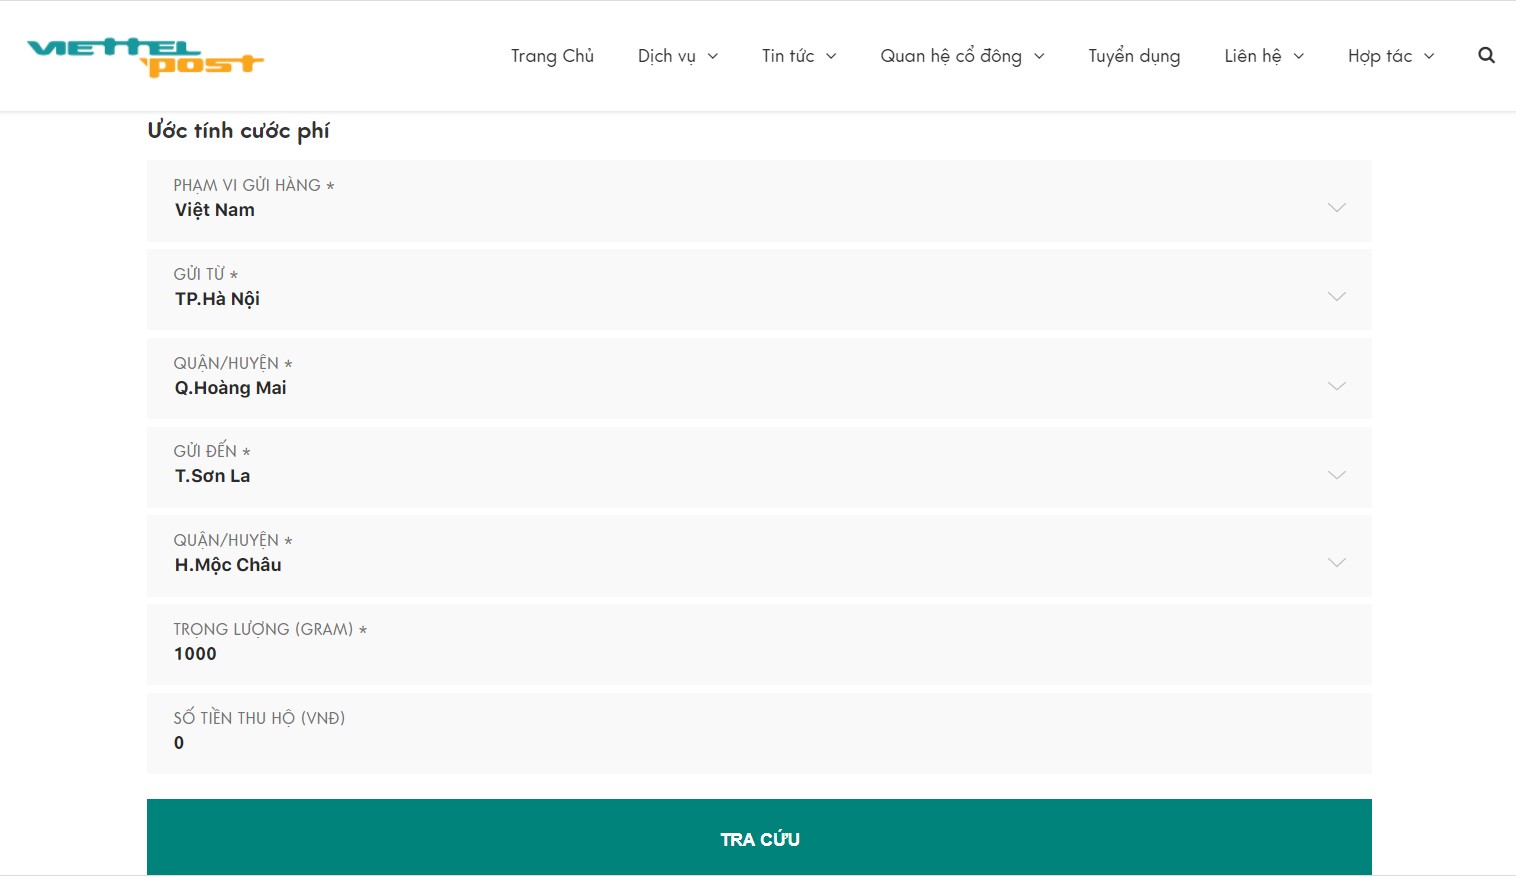This screenshot has height=878, width=1516.
Task: Select the T.Sơn La destination value
Action: click(212, 476)
